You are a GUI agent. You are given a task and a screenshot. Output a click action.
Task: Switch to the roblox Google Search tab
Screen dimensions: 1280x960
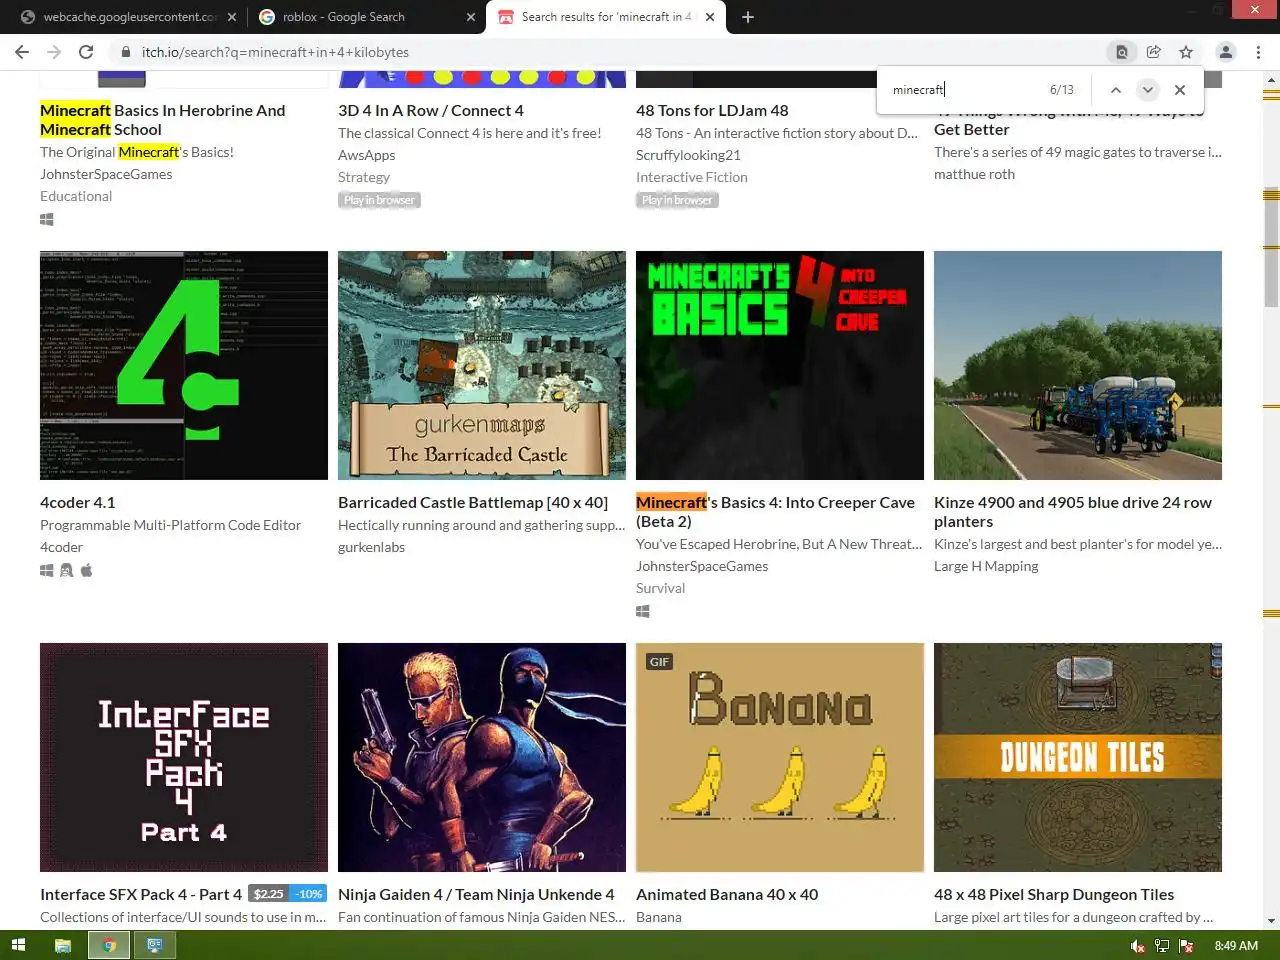(x=365, y=17)
